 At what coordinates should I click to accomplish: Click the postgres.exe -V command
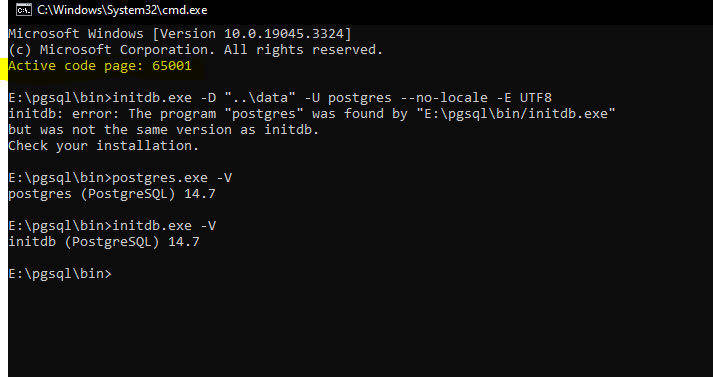(172, 178)
